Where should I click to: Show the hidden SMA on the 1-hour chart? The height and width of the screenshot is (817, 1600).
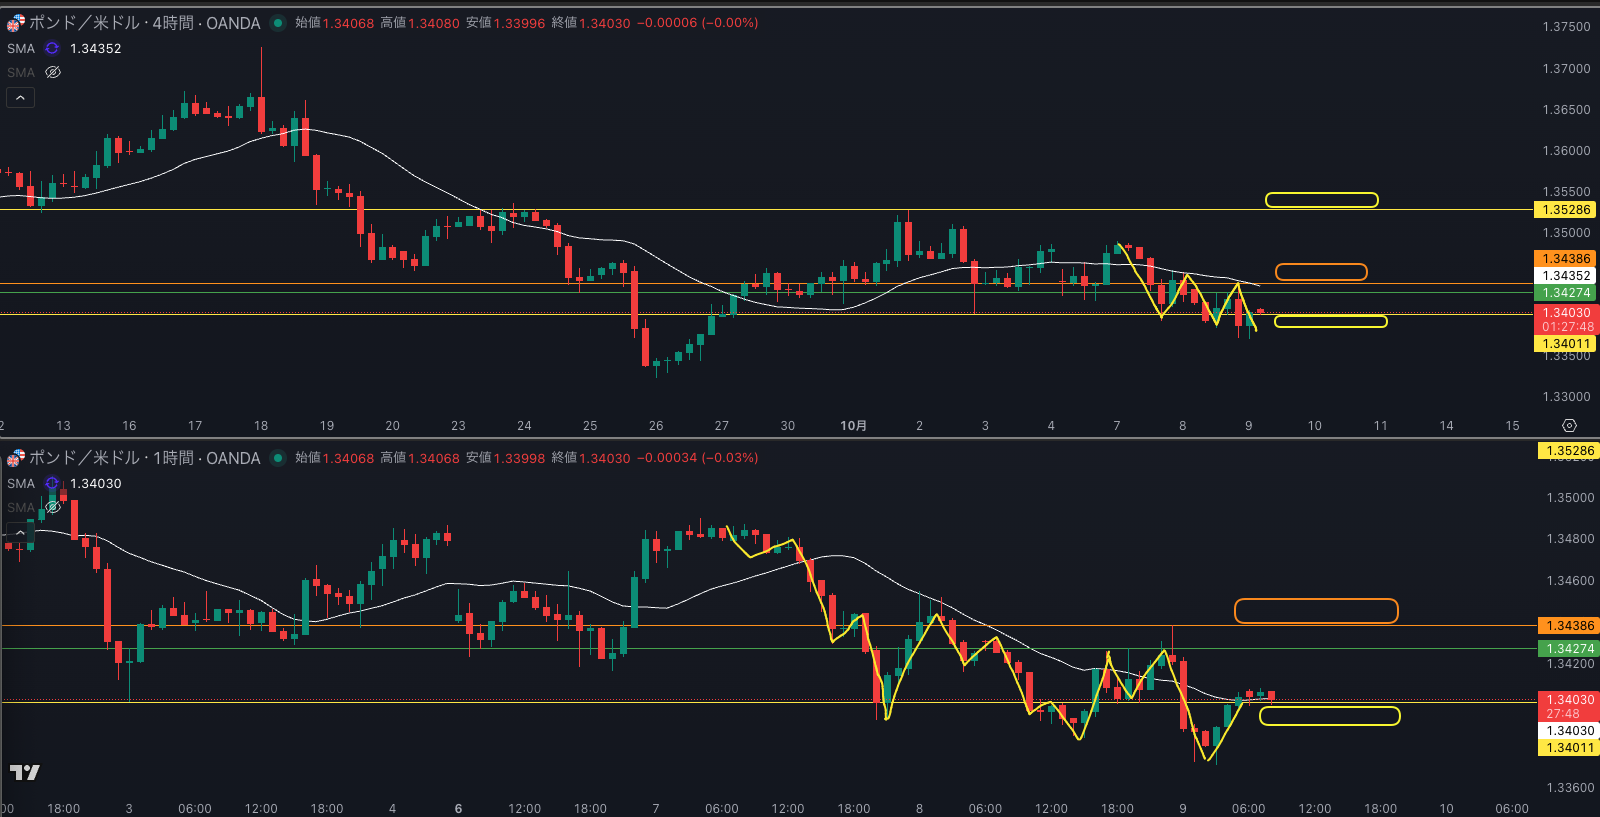[x=53, y=507]
